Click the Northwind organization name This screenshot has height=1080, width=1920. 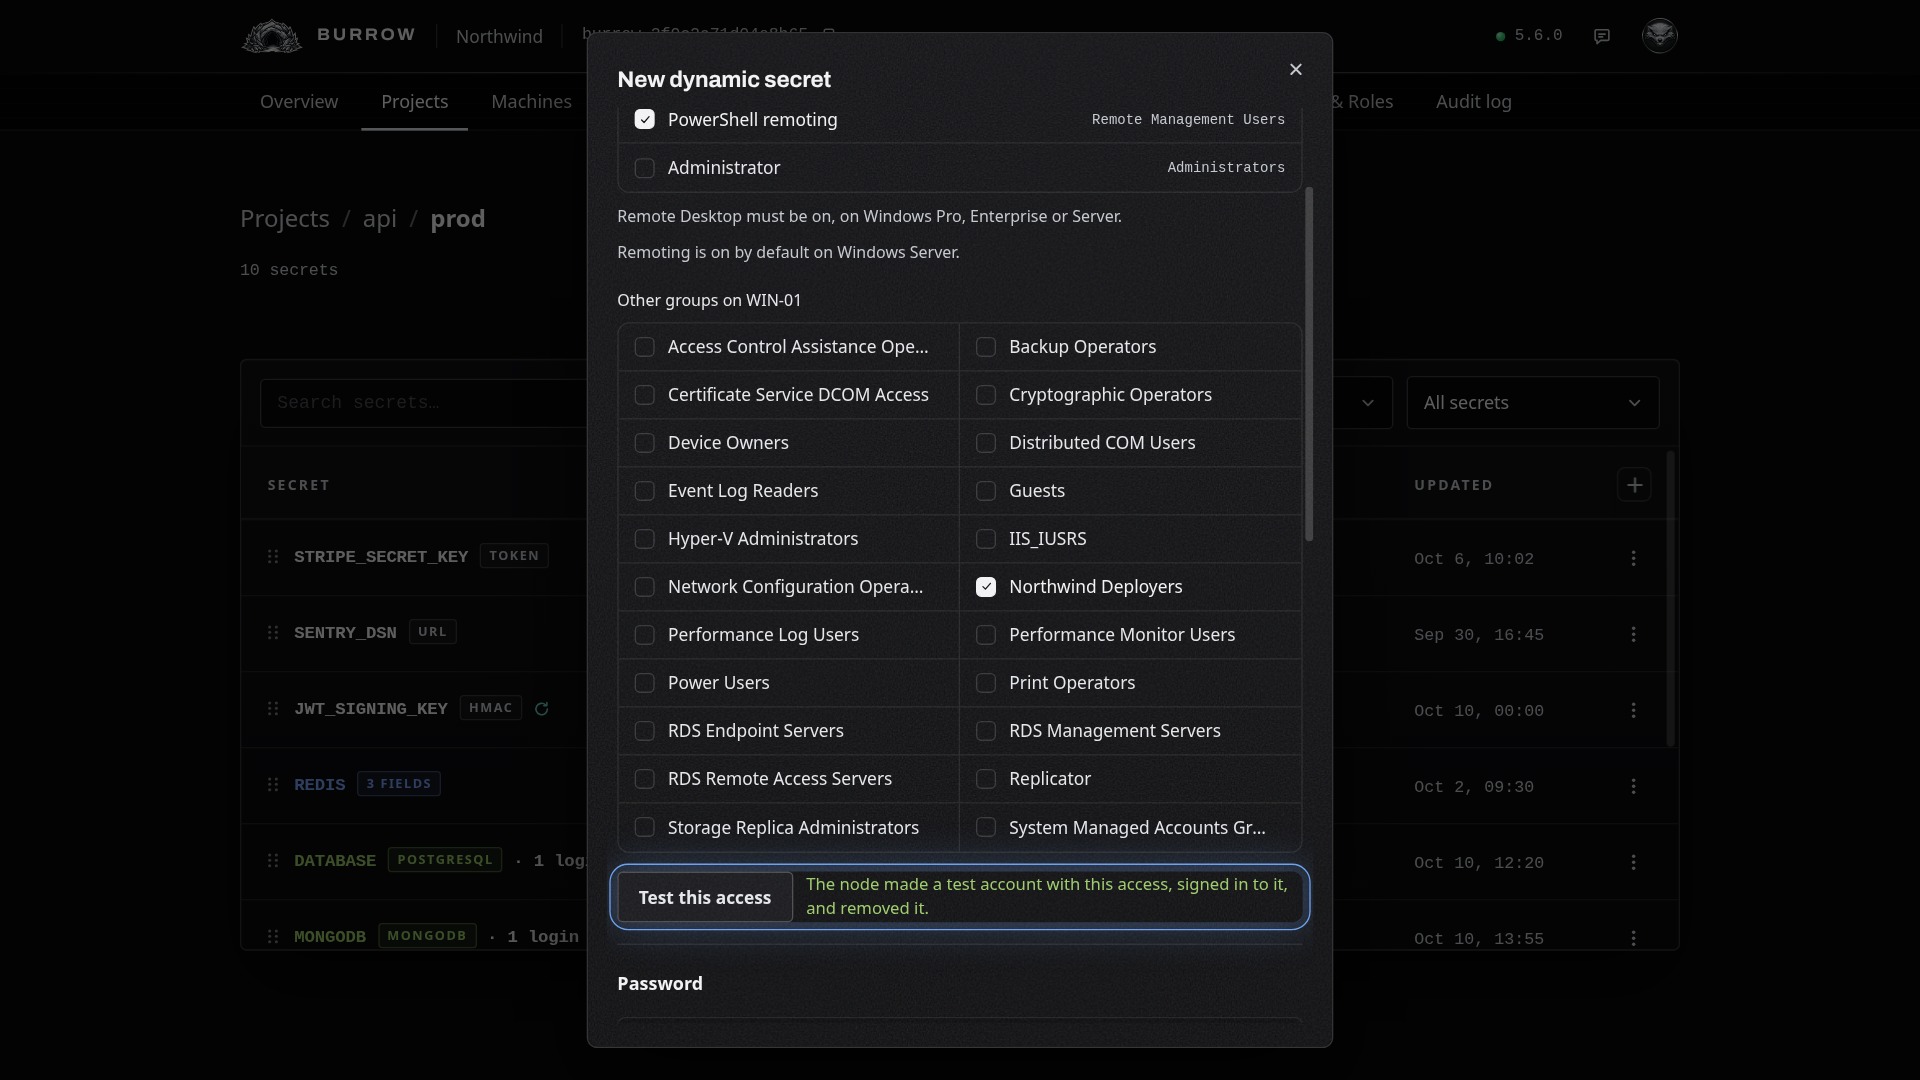pos(499,36)
